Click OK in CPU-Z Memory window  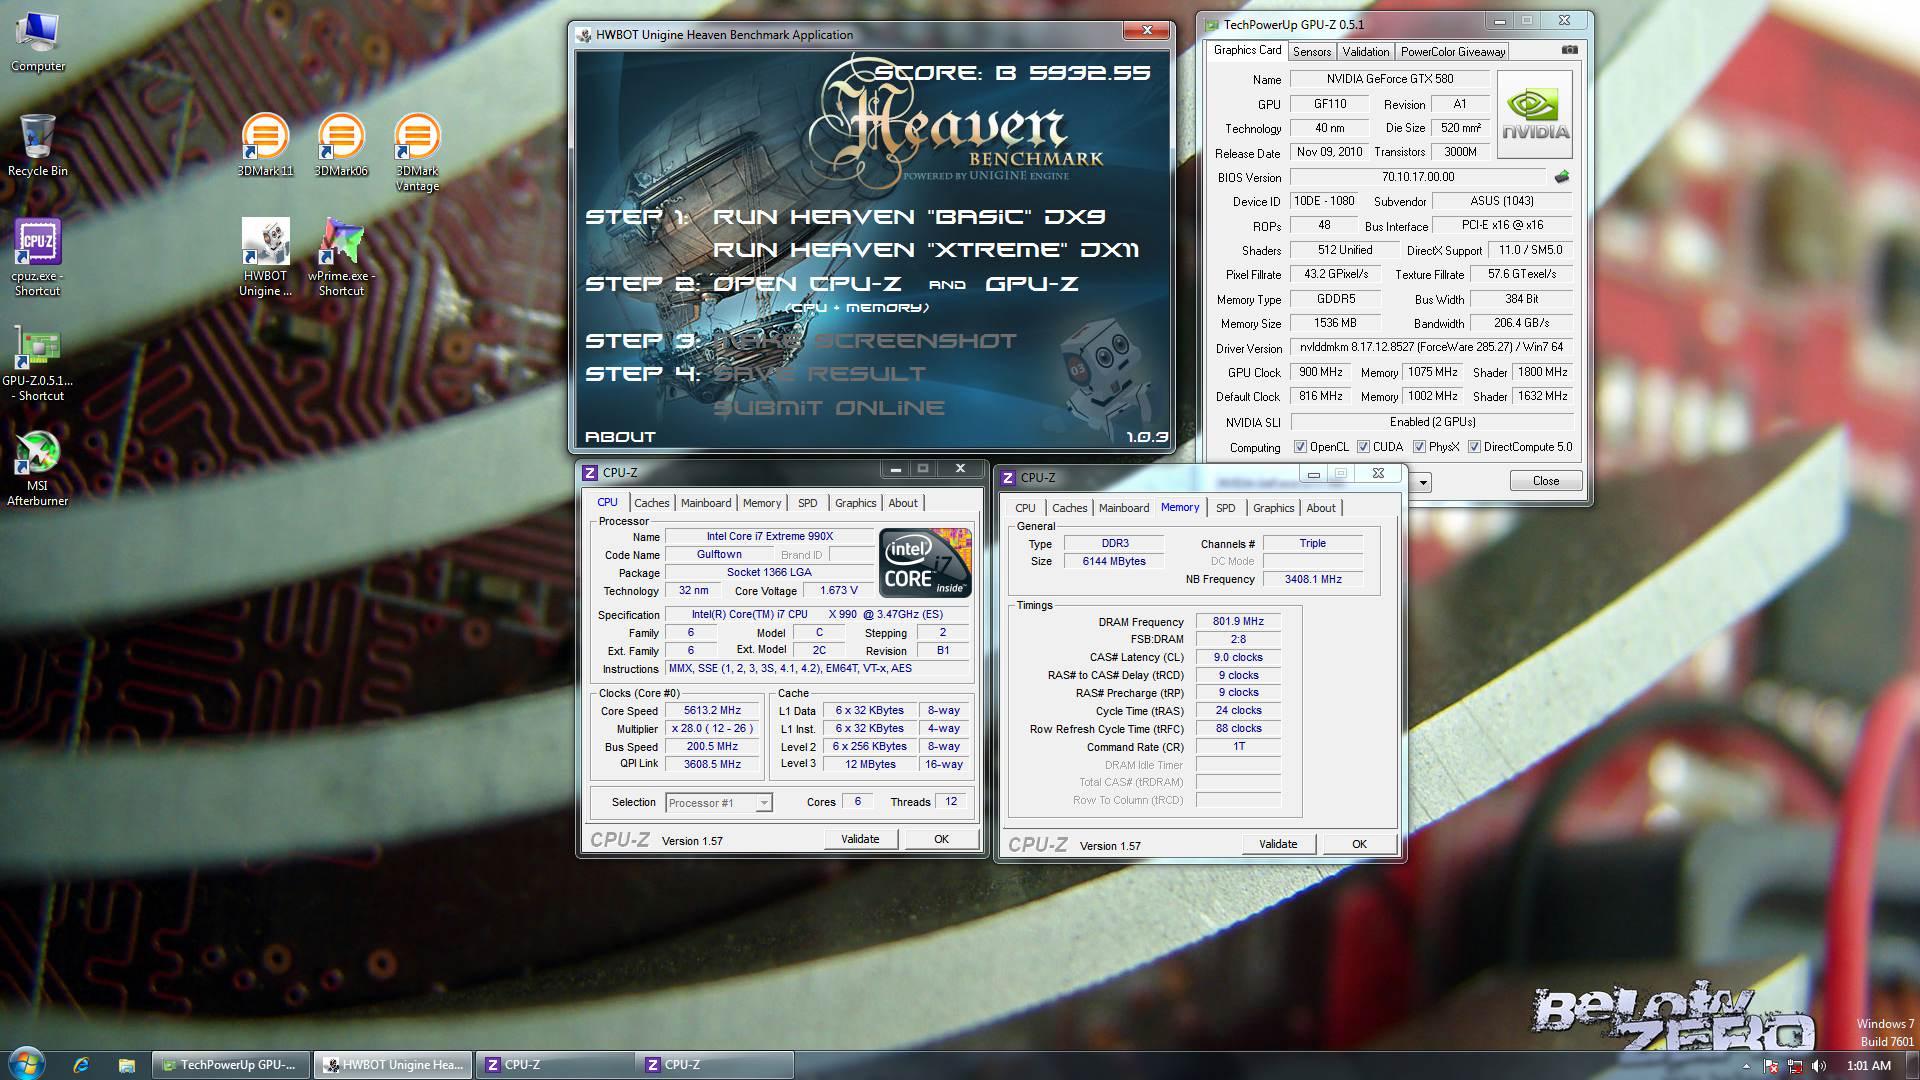point(1359,844)
